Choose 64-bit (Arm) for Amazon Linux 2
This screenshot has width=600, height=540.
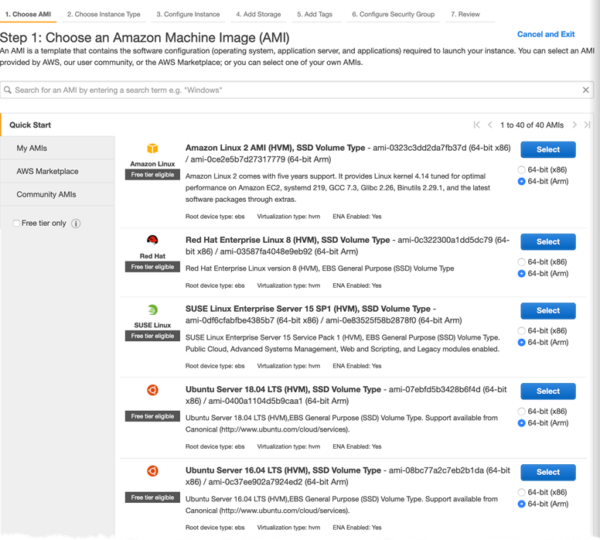point(521,181)
